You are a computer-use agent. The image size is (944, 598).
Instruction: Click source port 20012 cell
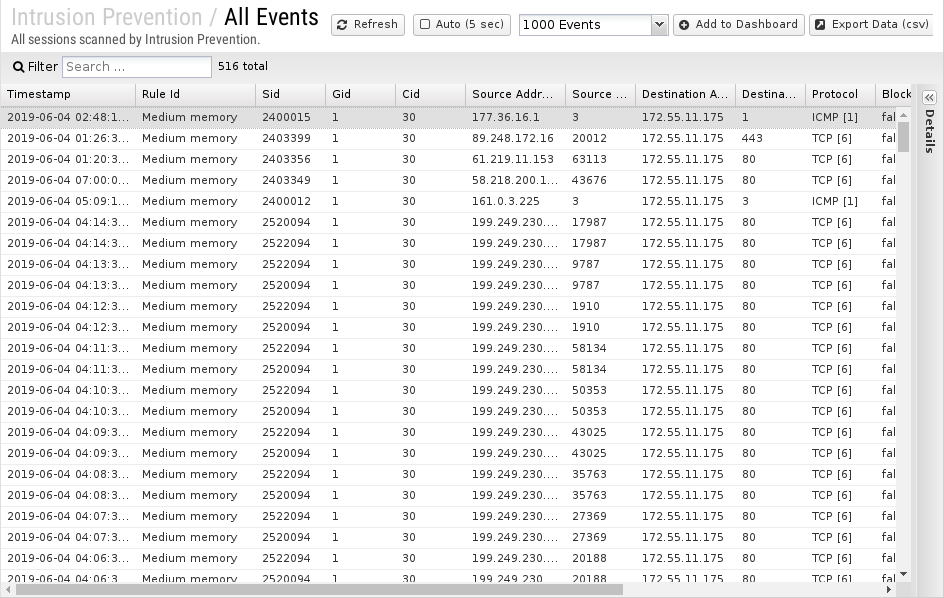589,139
